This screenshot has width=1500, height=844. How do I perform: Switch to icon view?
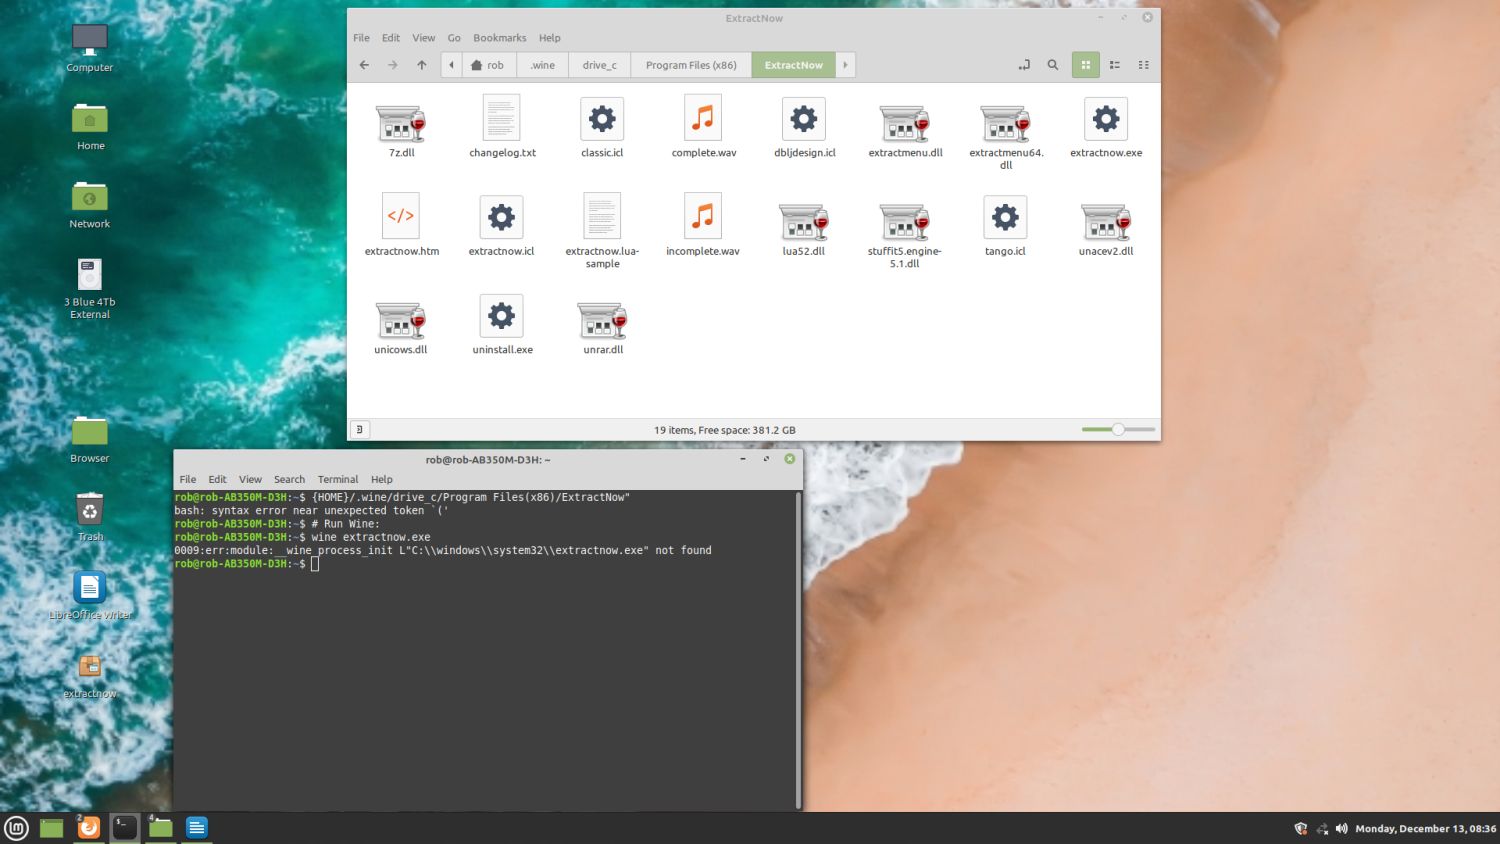point(1086,65)
